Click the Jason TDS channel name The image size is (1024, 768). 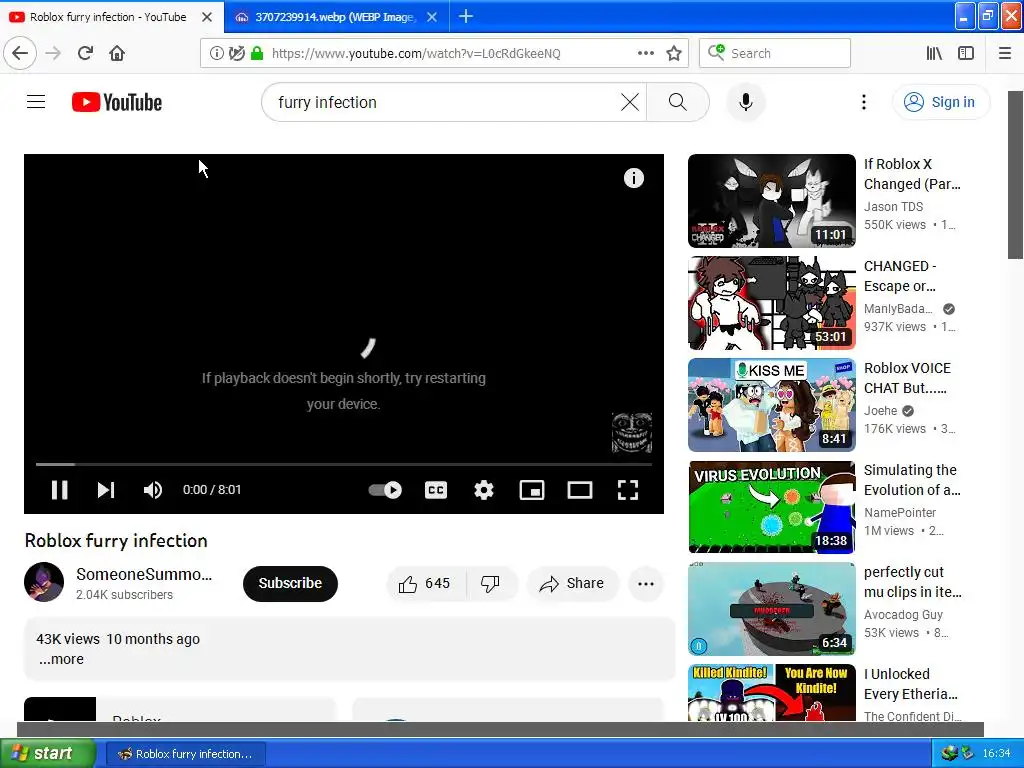tap(893, 206)
